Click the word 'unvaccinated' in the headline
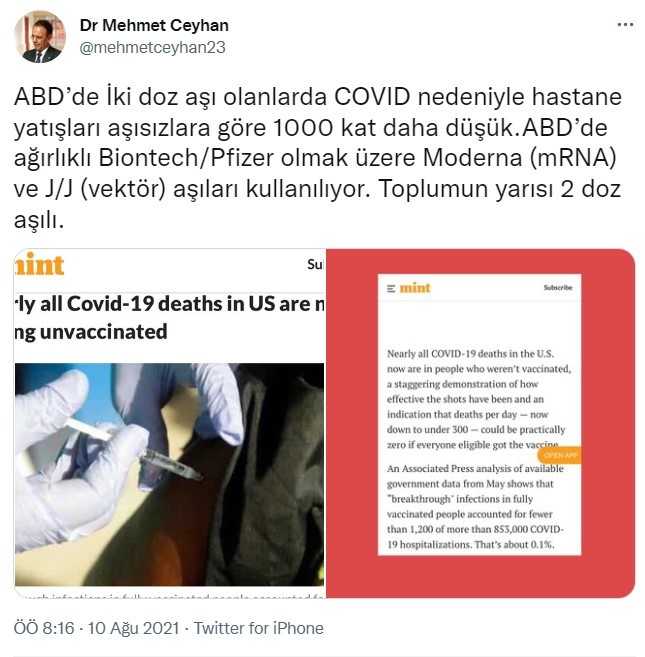Image resolution: width=645 pixels, height=657 pixels. 104,332
